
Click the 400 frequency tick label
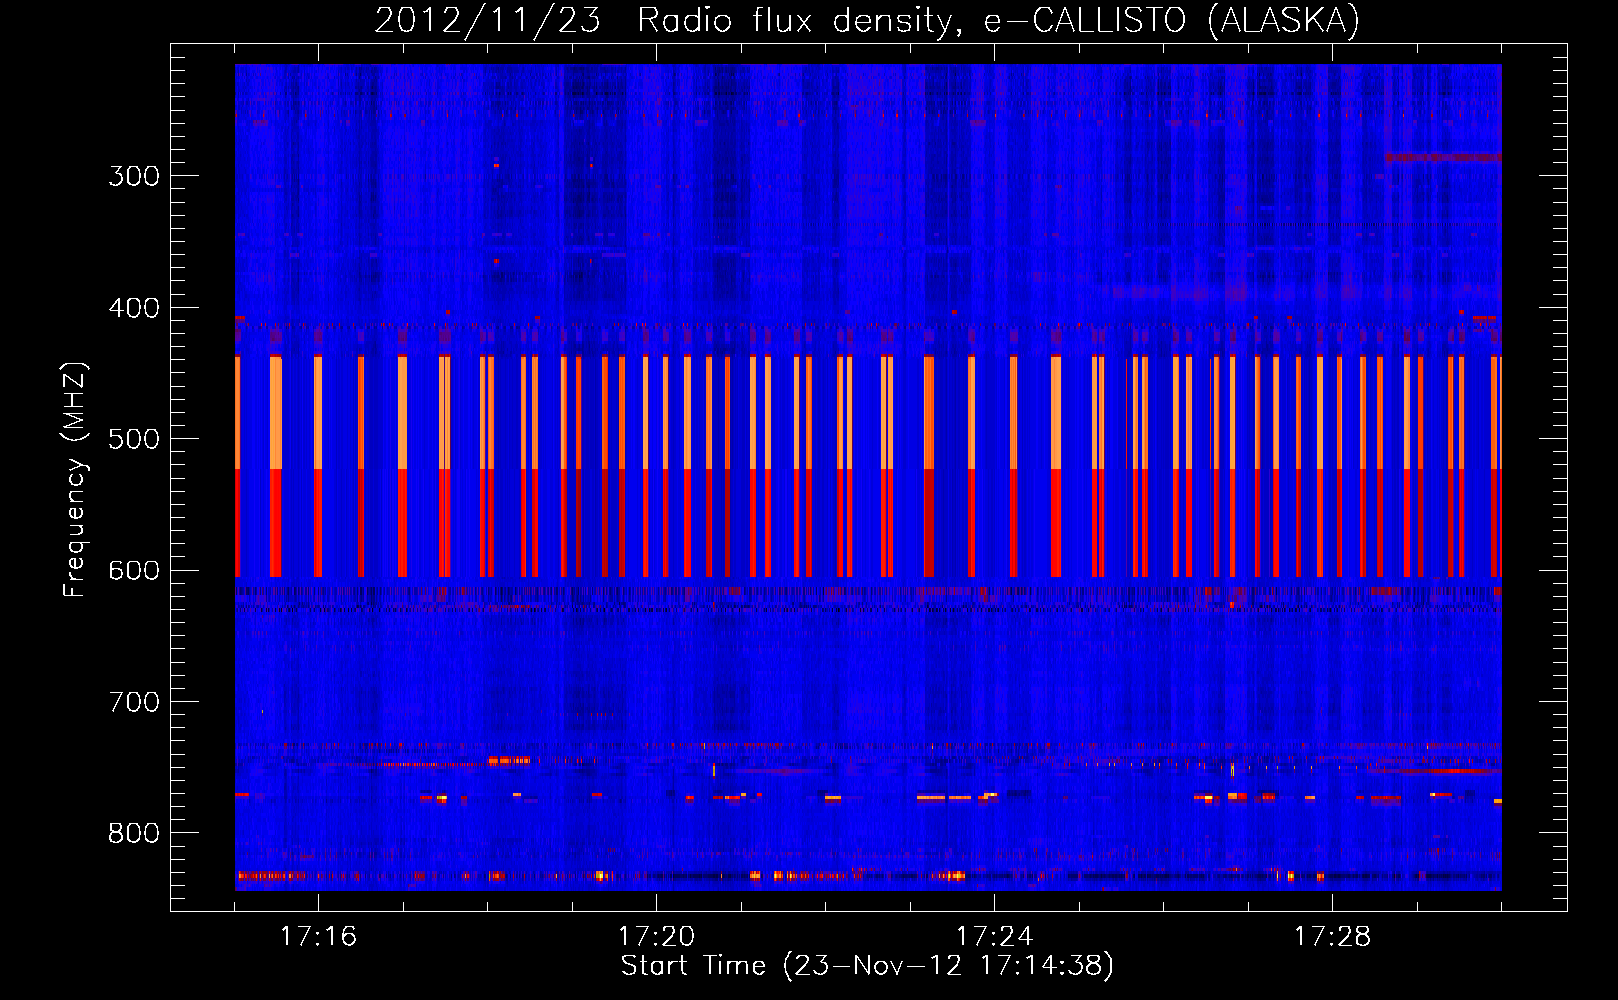click(134, 308)
